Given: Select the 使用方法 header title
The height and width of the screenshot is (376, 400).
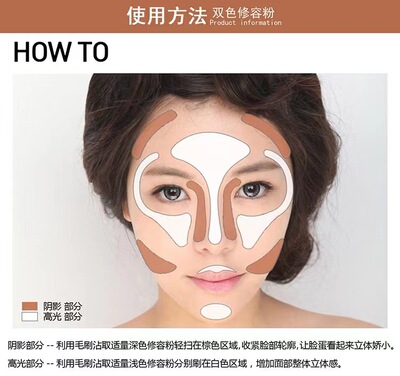Looking at the screenshot, I should pos(167,16).
